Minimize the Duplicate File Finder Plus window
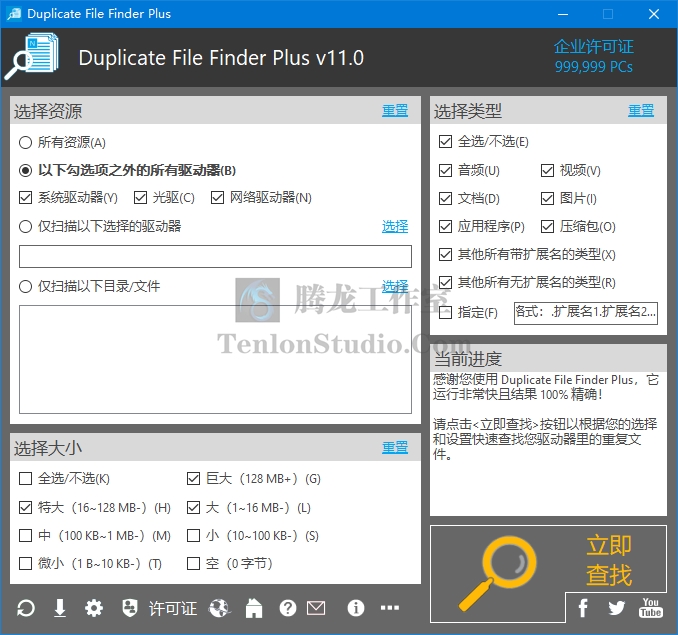This screenshot has width=678, height=635. (x=563, y=14)
